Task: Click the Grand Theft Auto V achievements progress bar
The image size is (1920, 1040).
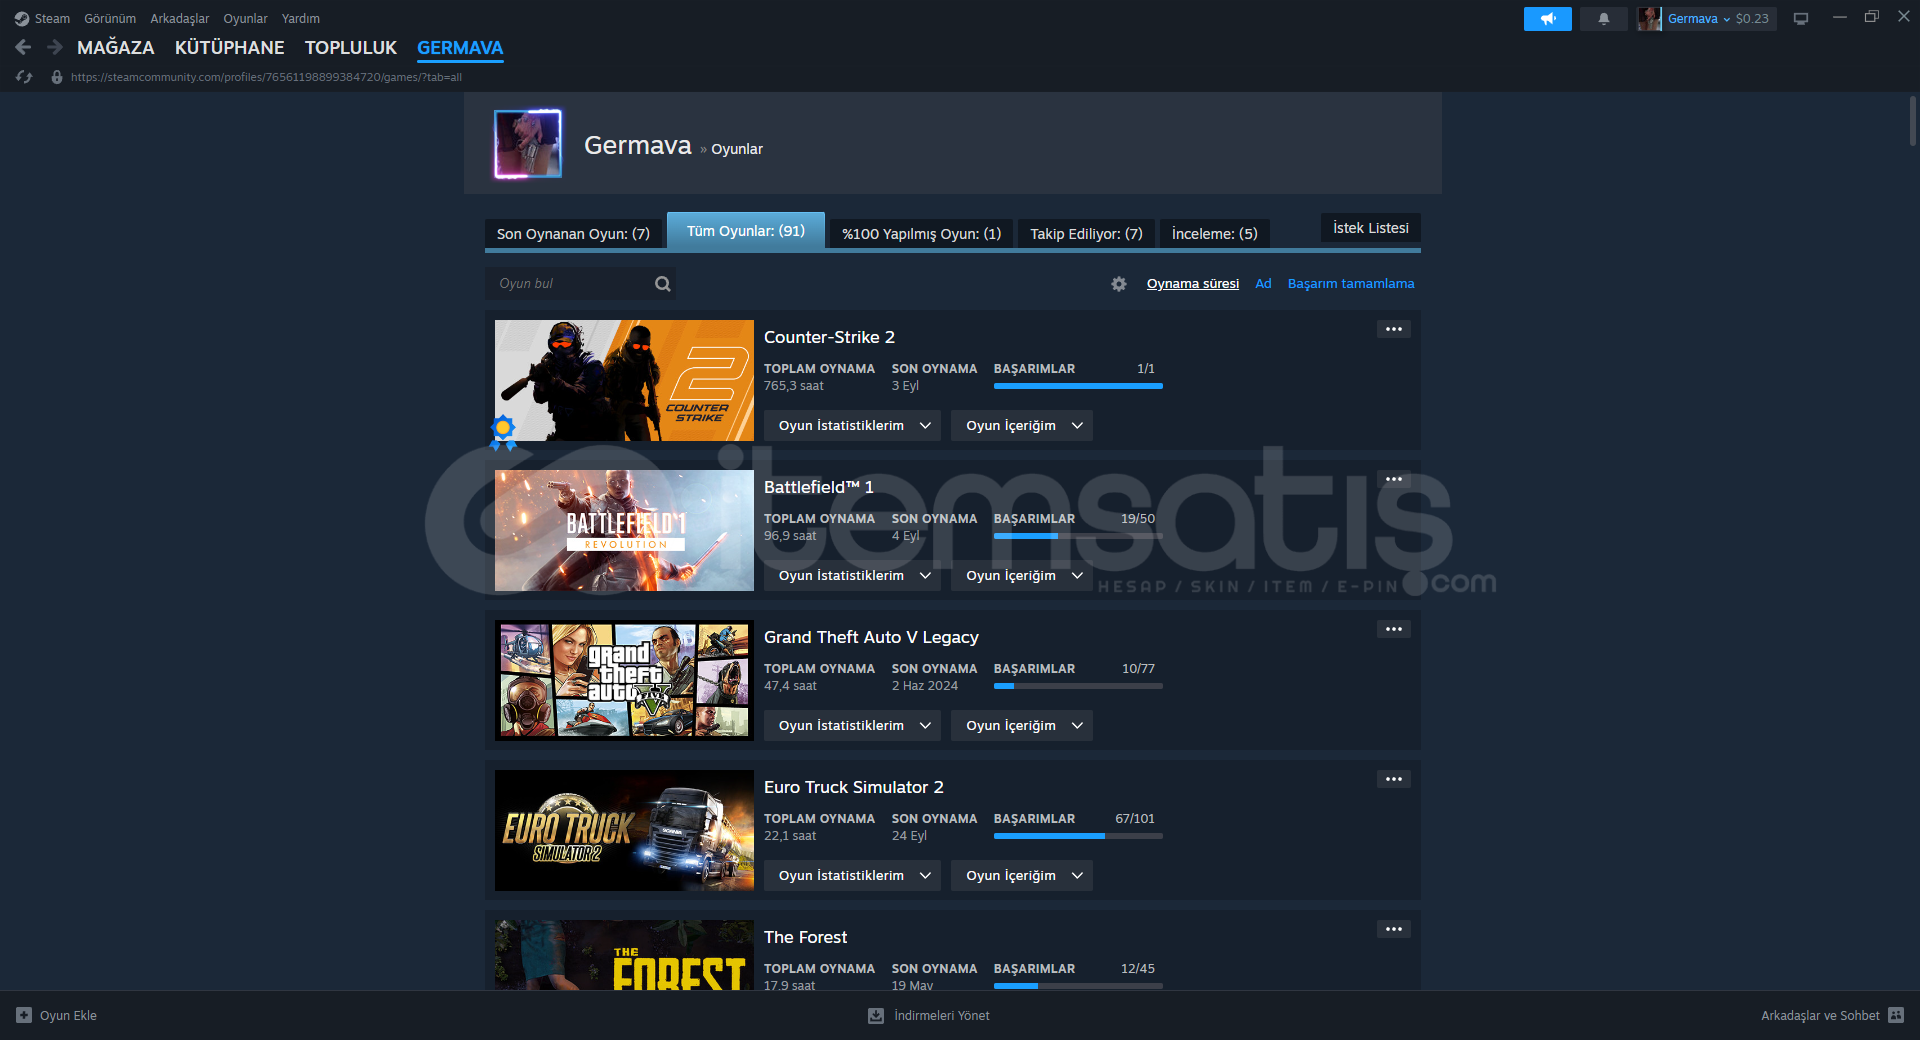Action: pyautogui.click(x=1078, y=686)
